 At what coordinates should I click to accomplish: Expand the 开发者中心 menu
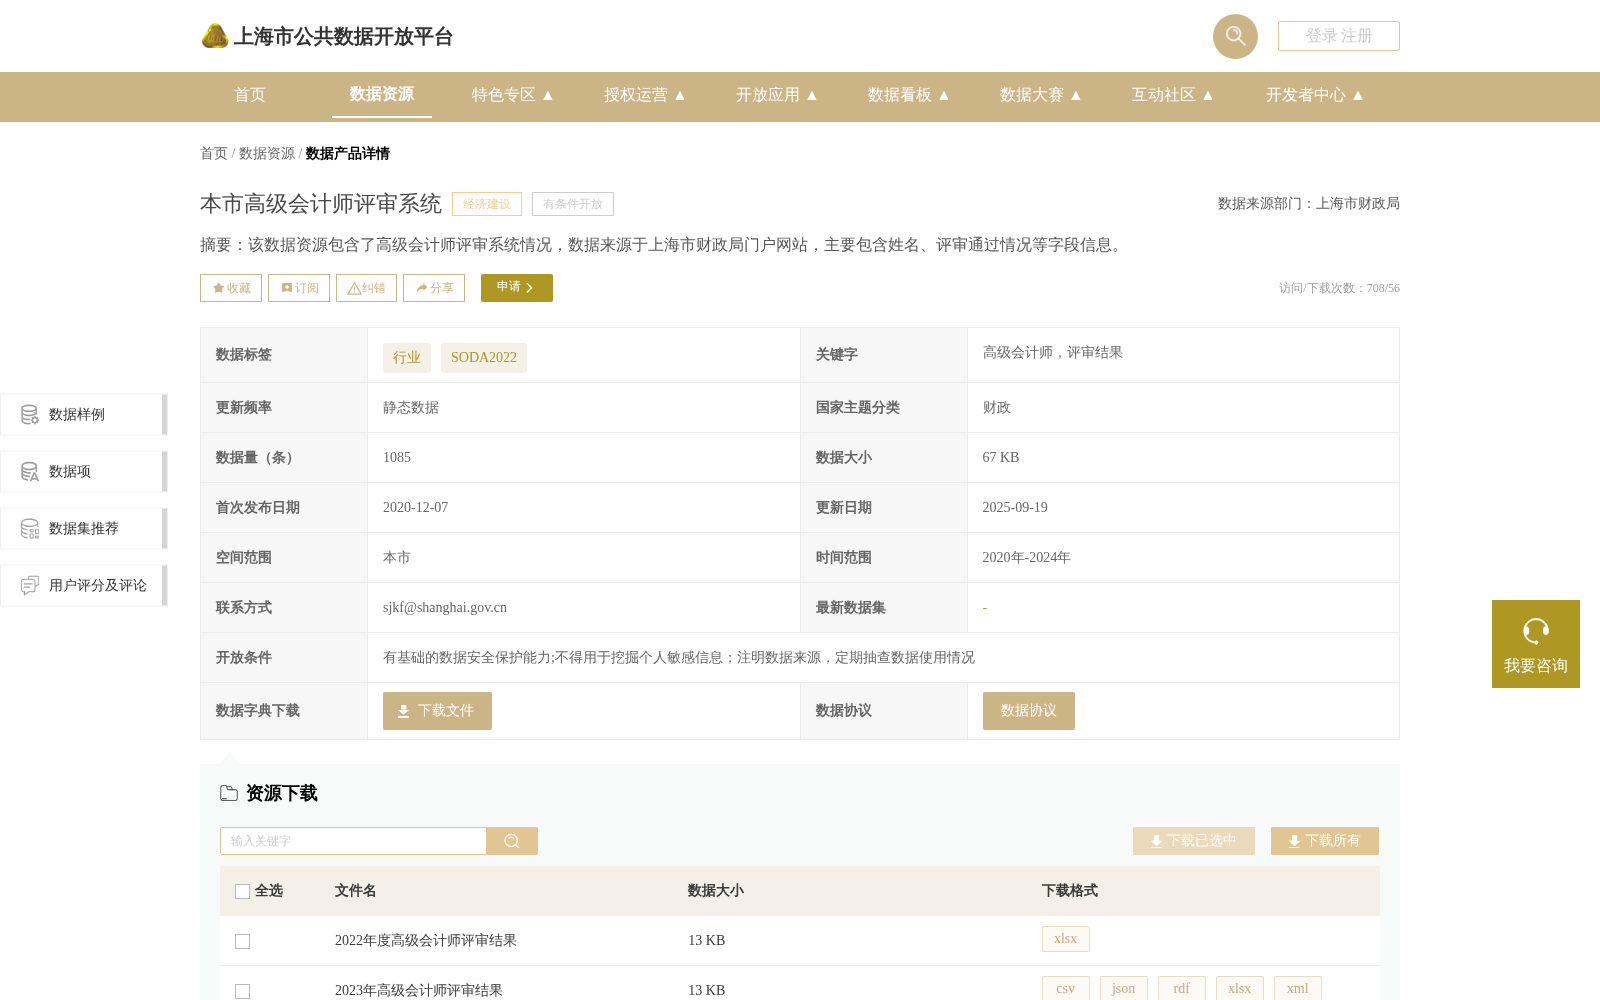tap(1314, 95)
